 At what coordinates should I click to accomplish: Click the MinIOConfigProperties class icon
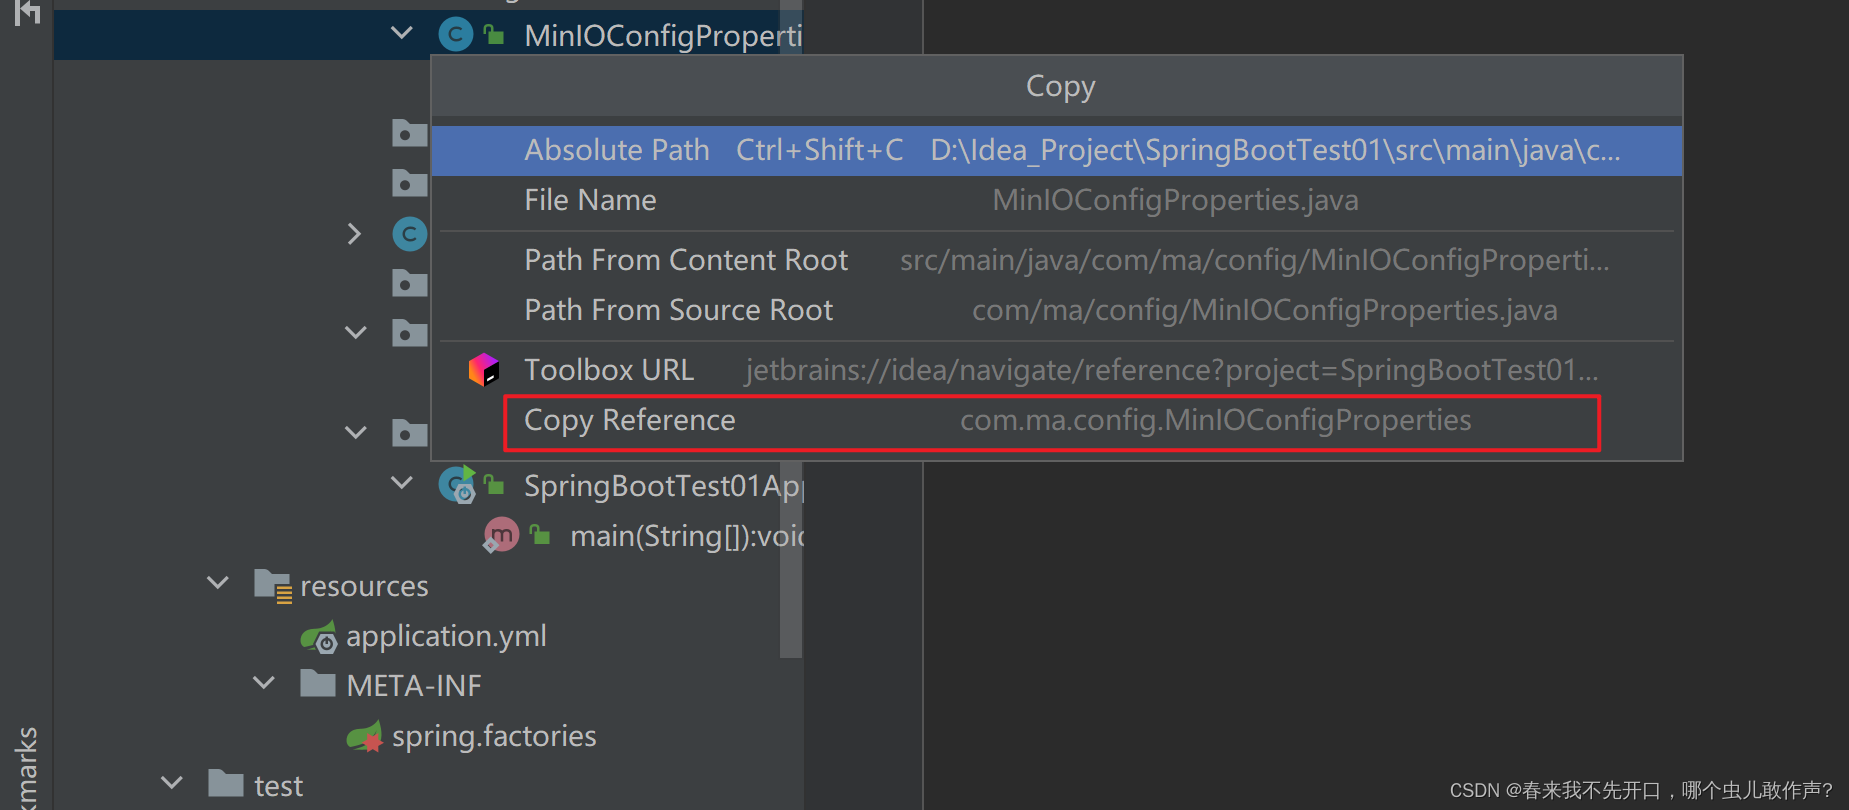(456, 35)
